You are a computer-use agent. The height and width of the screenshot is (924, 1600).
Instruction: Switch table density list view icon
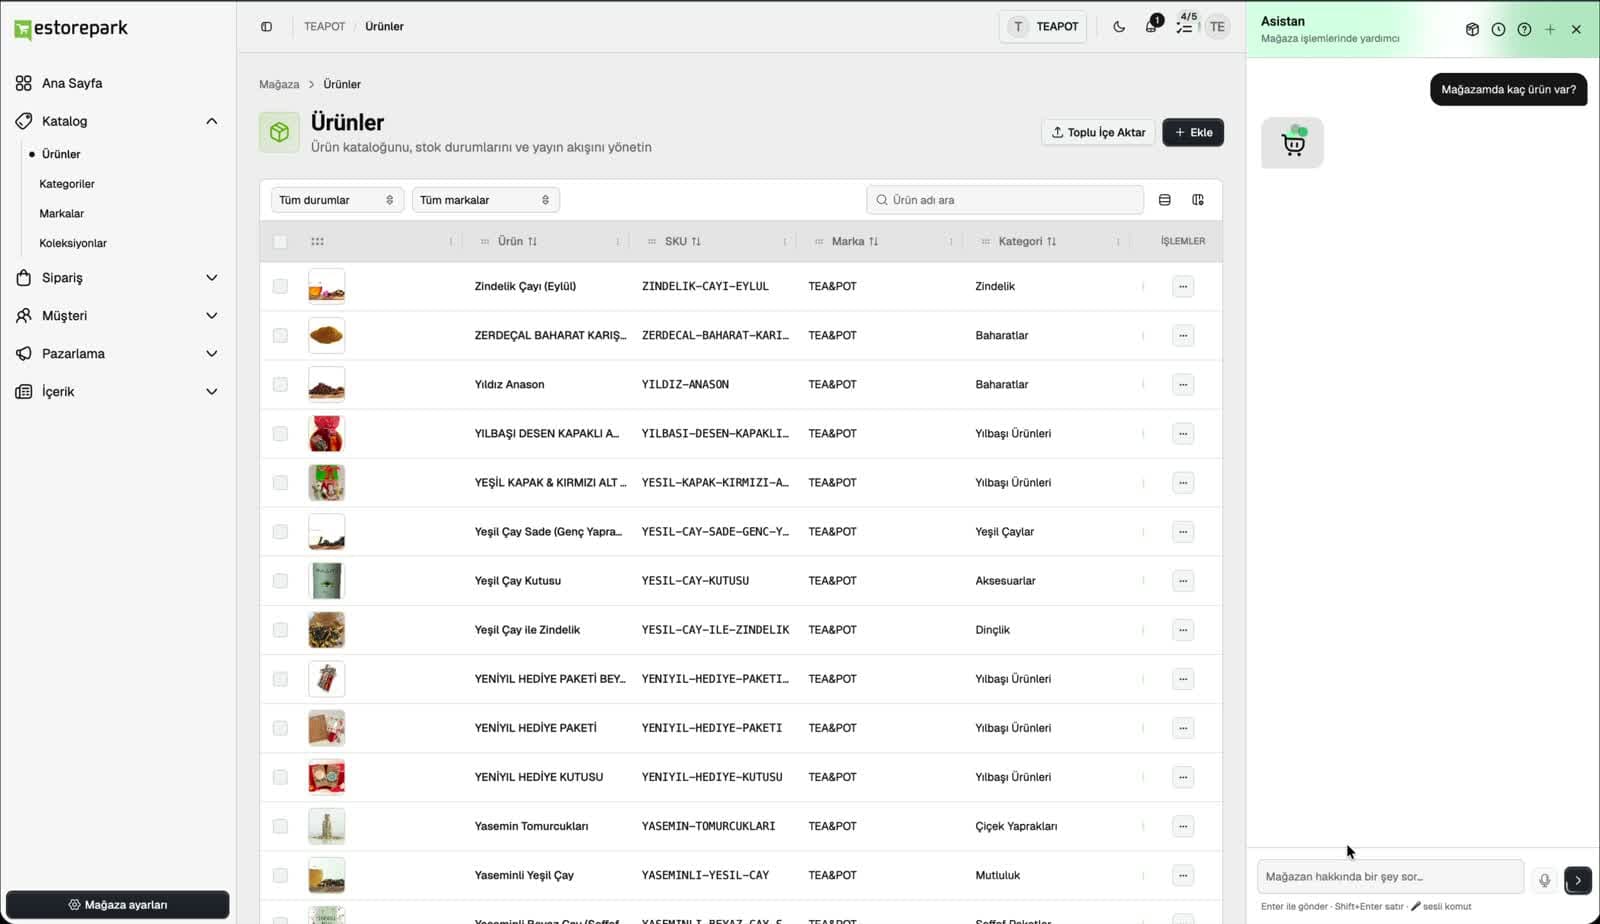pyautogui.click(x=1165, y=200)
